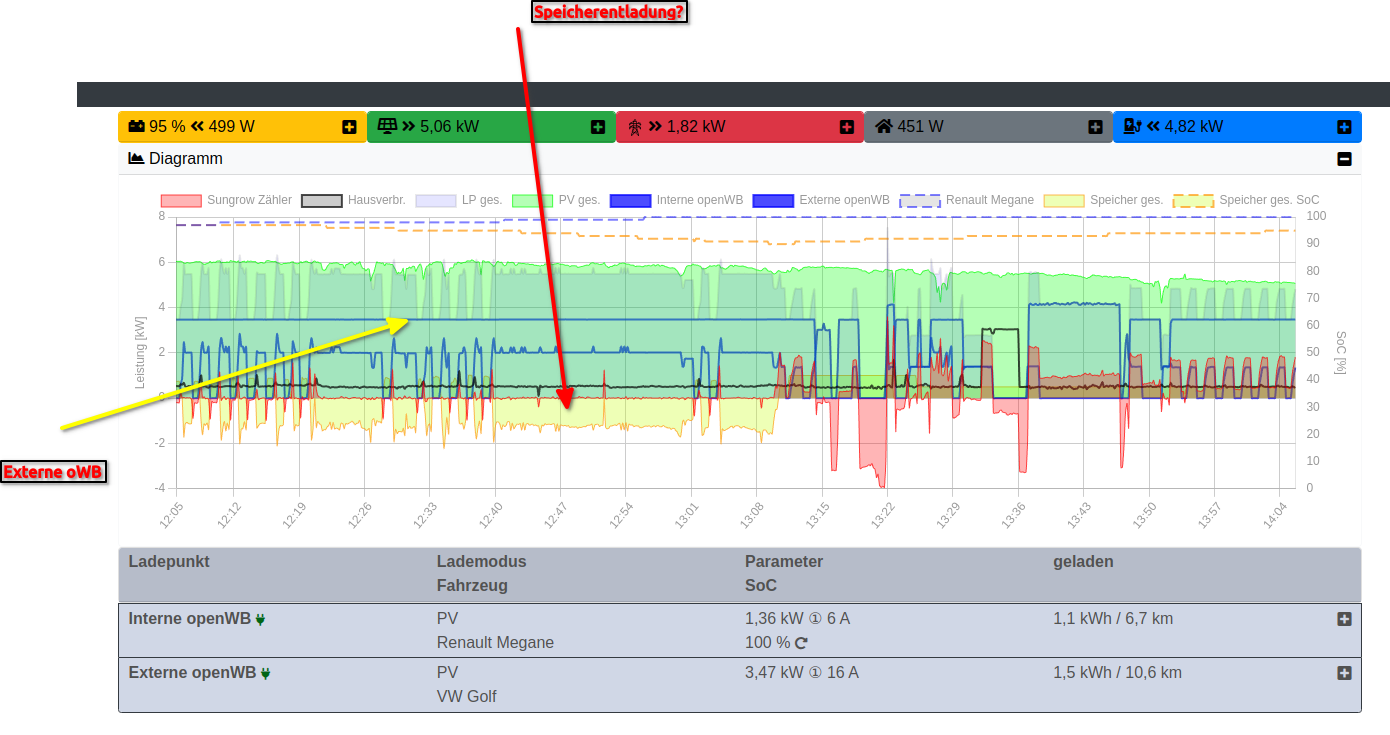Select the Renault Megane vehicle entry

tap(495, 642)
